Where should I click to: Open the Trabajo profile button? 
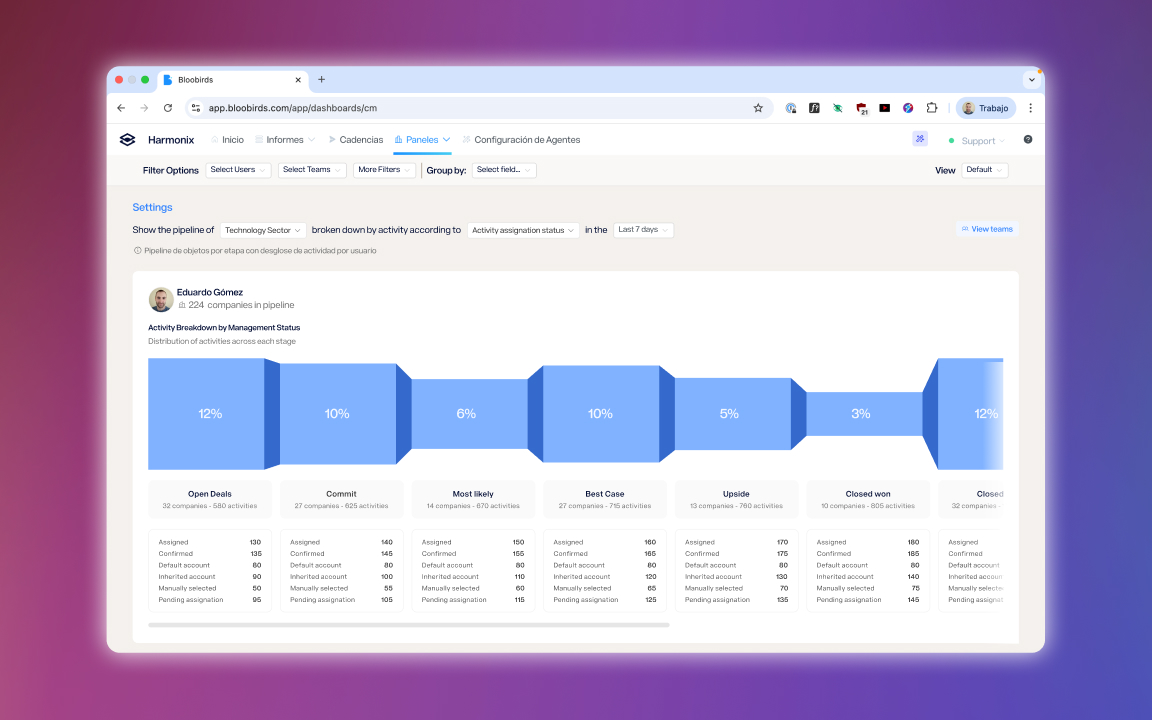pyautogui.click(x=986, y=108)
